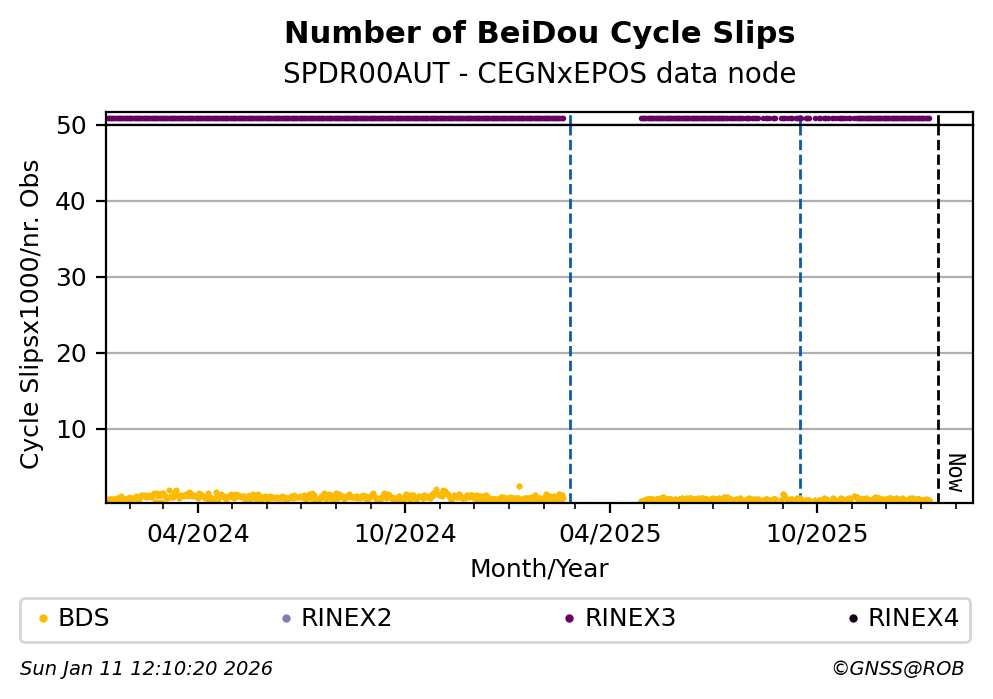
Task: Click the yellow BDS legend marker
Action: (43, 619)
